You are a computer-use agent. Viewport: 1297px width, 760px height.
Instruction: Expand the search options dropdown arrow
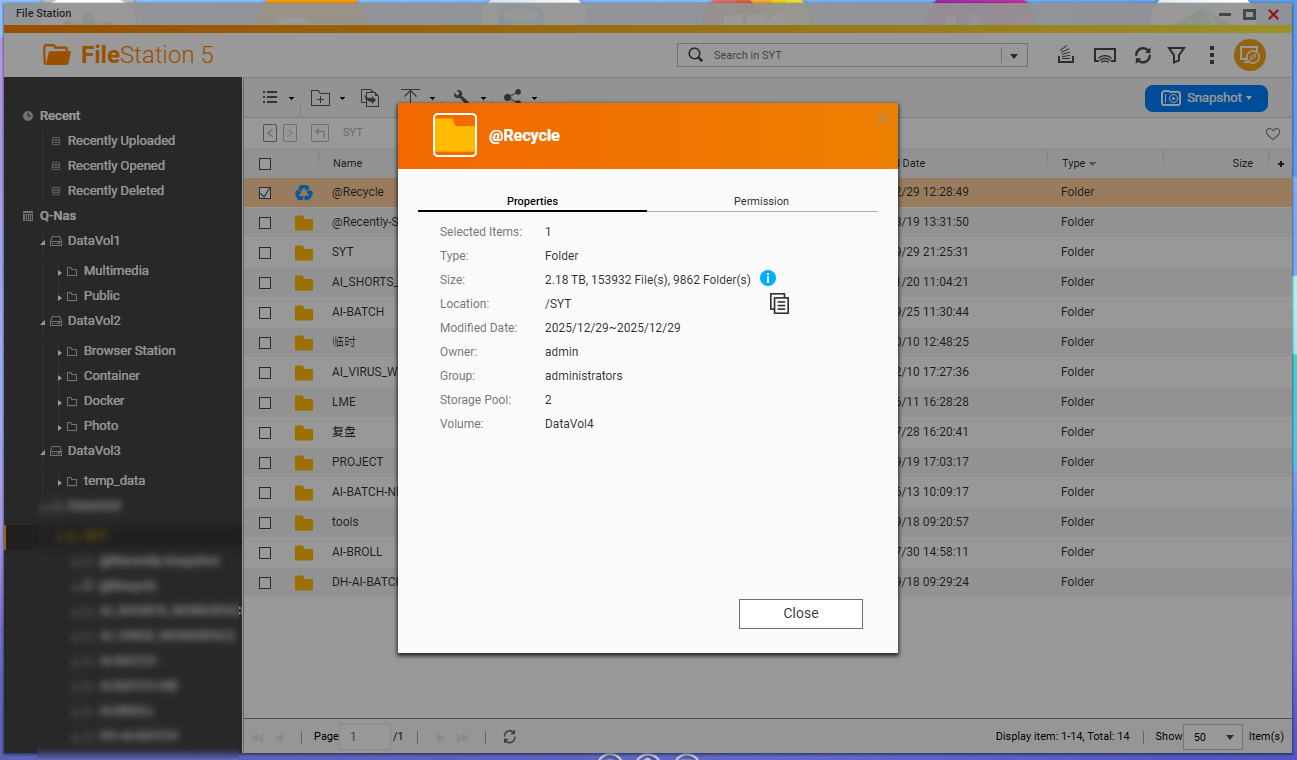(1015, 56)
